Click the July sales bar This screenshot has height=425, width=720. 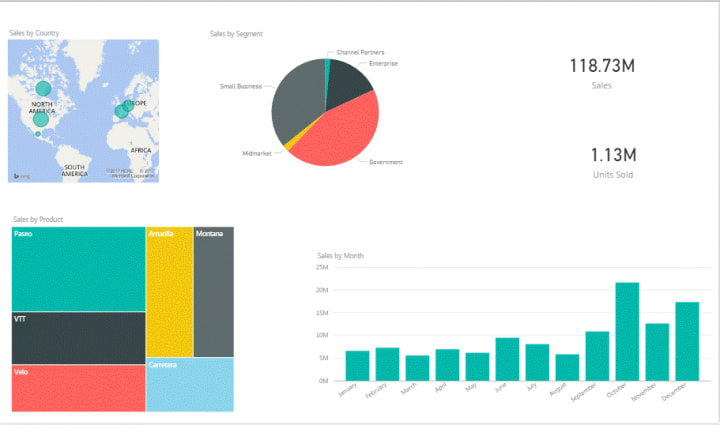(537, 362)
